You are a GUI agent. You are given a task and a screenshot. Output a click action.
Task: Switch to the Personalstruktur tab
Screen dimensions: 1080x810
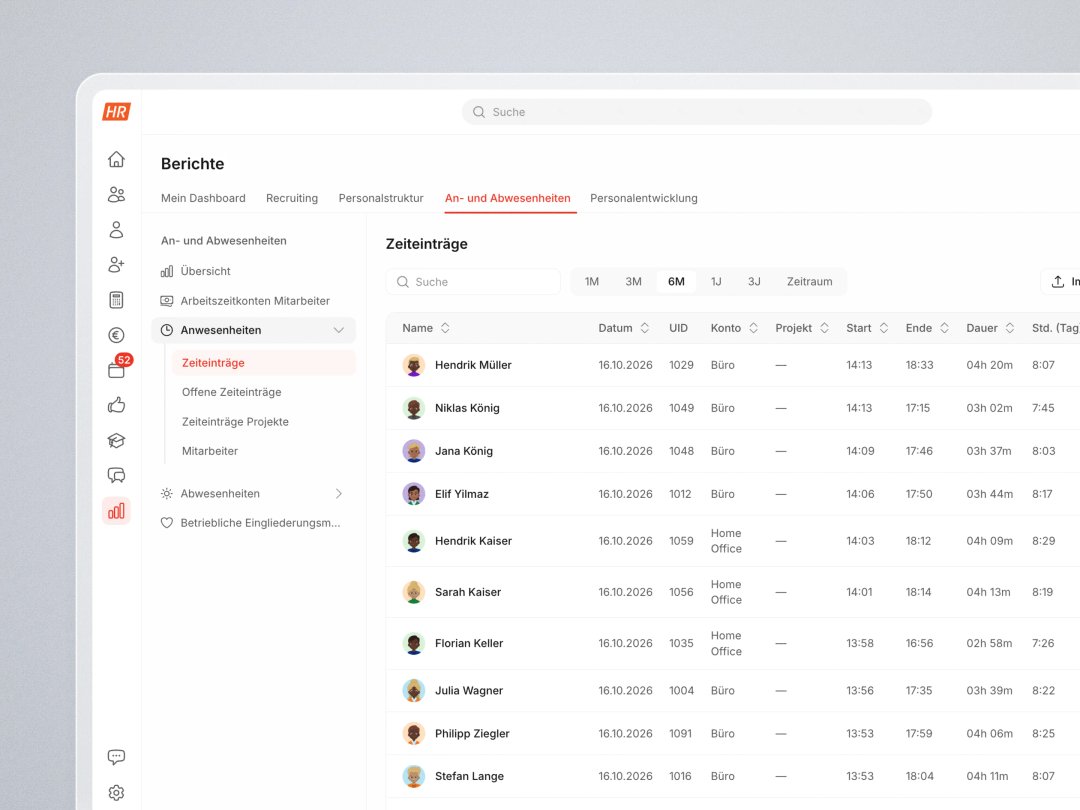click(x=381, y=198)
